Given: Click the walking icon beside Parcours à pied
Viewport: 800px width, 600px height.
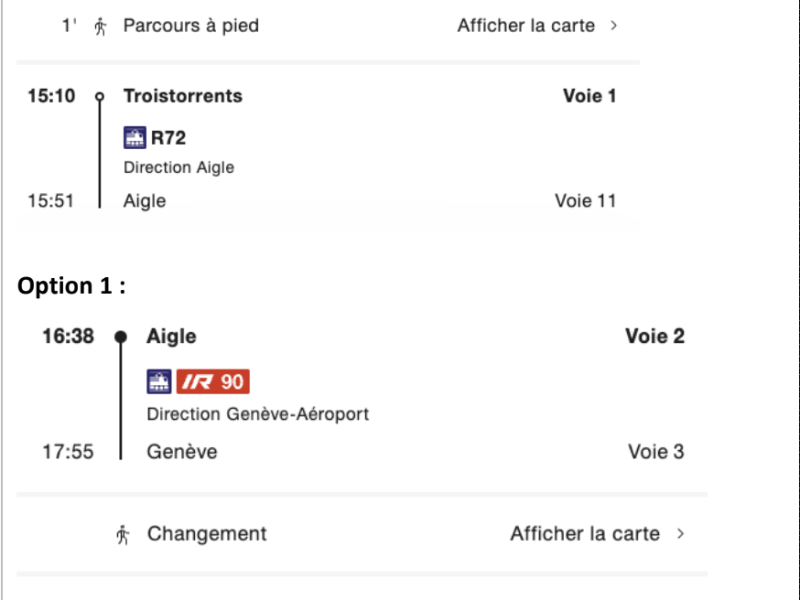Looking at the screenshot, I should [x=101, y=26].
